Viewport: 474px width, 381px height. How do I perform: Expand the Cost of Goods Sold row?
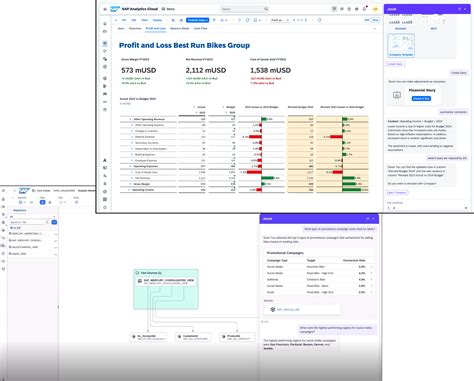pos(132,172)
